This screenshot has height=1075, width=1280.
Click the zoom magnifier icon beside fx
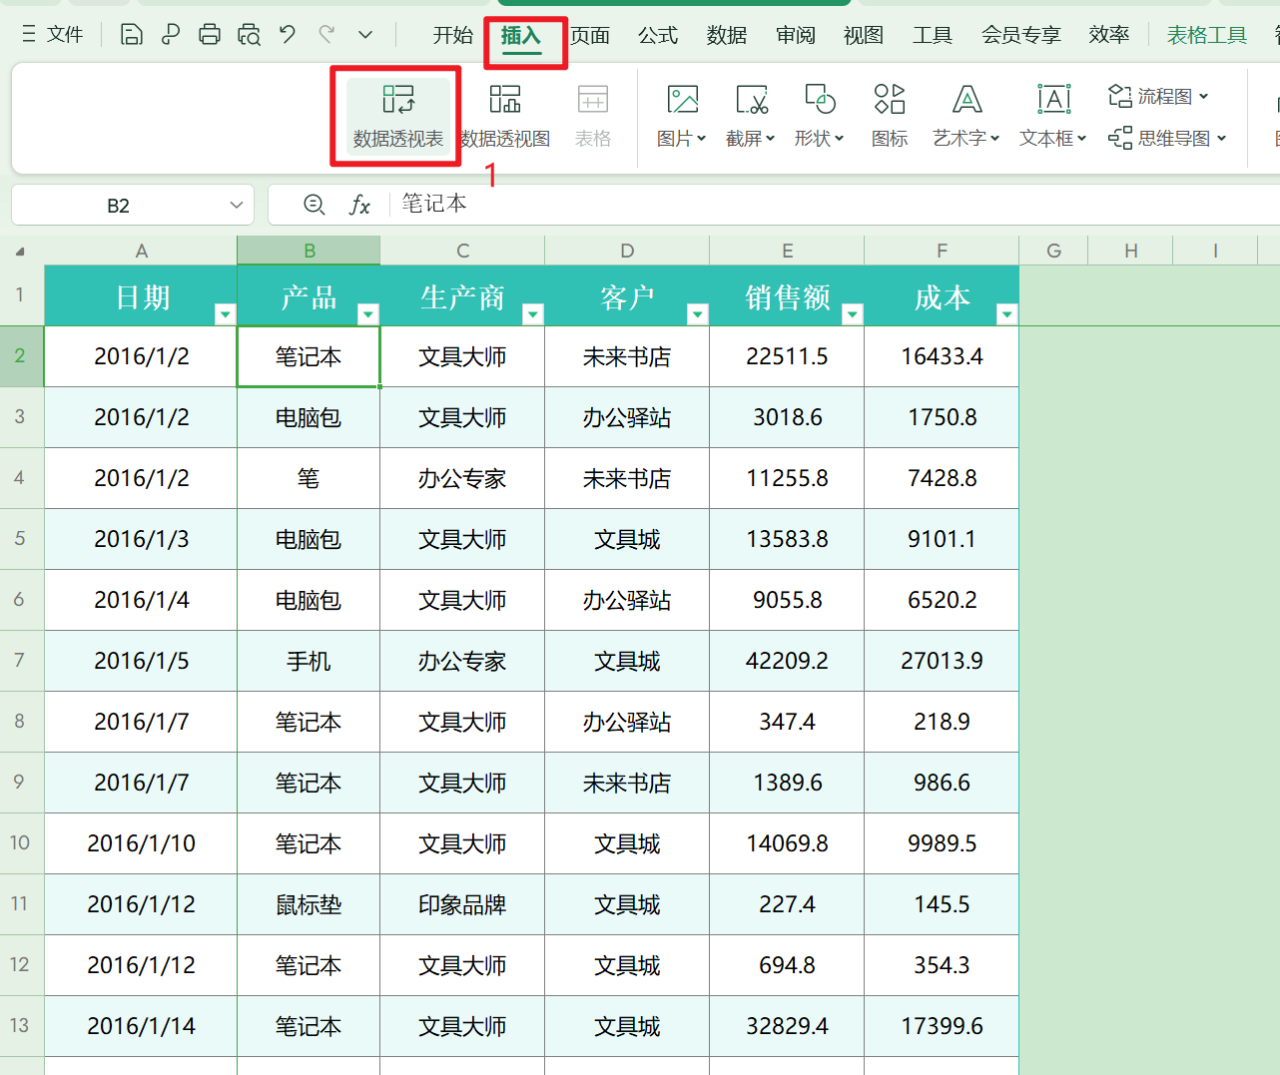tap(314, 205)
